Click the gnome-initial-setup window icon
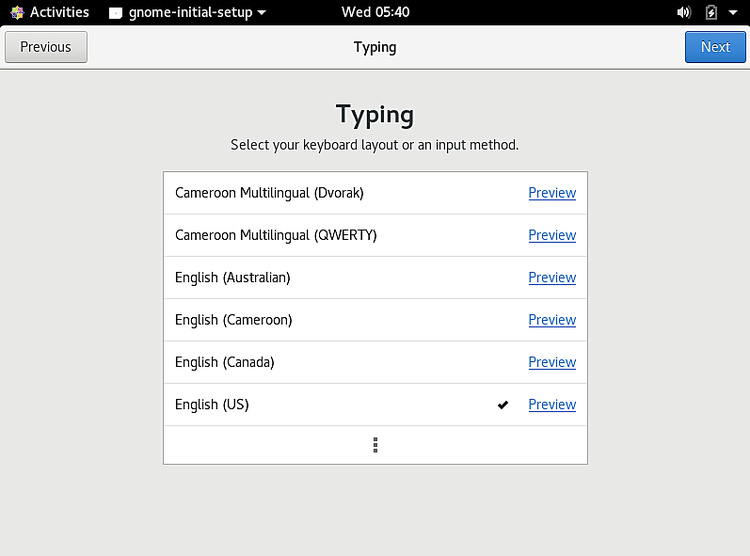The height and width of the screenshot is (556, 750). tap(116, 13)
